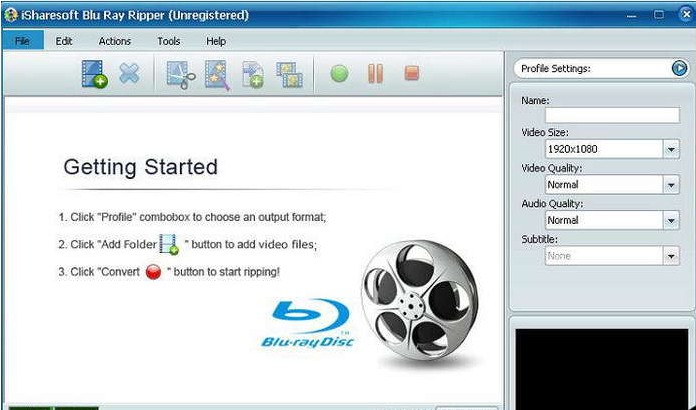This screenshot has width=696, height=410.
Task: Open the Actions menu
Action: pos(115,41)
